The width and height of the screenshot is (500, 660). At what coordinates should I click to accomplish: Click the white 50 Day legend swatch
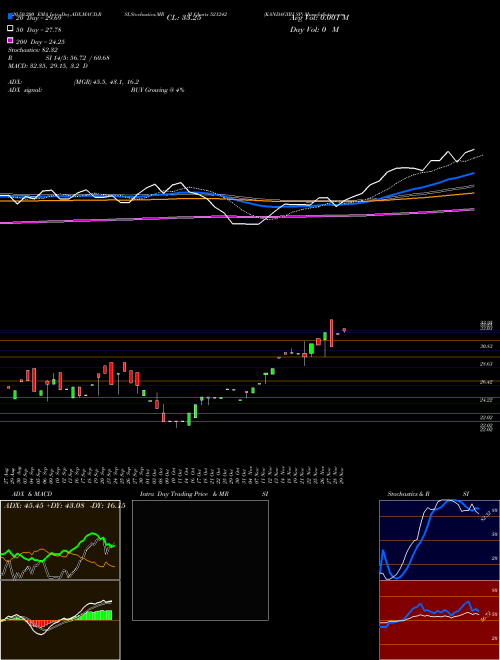coord(10,29)
